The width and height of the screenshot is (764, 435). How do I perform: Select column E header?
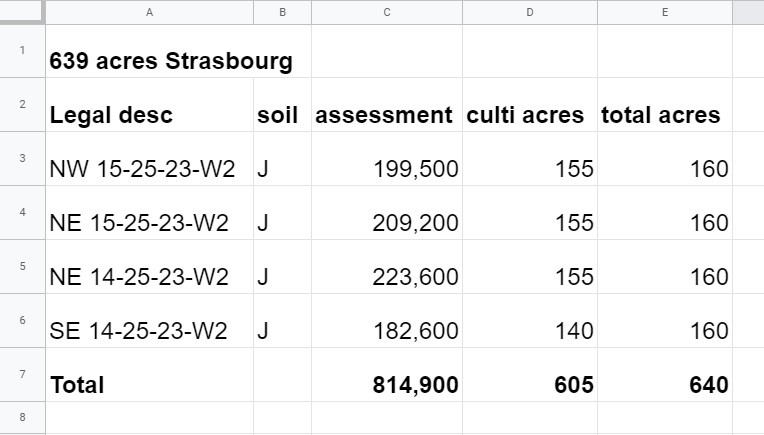(x=665, y=12)
